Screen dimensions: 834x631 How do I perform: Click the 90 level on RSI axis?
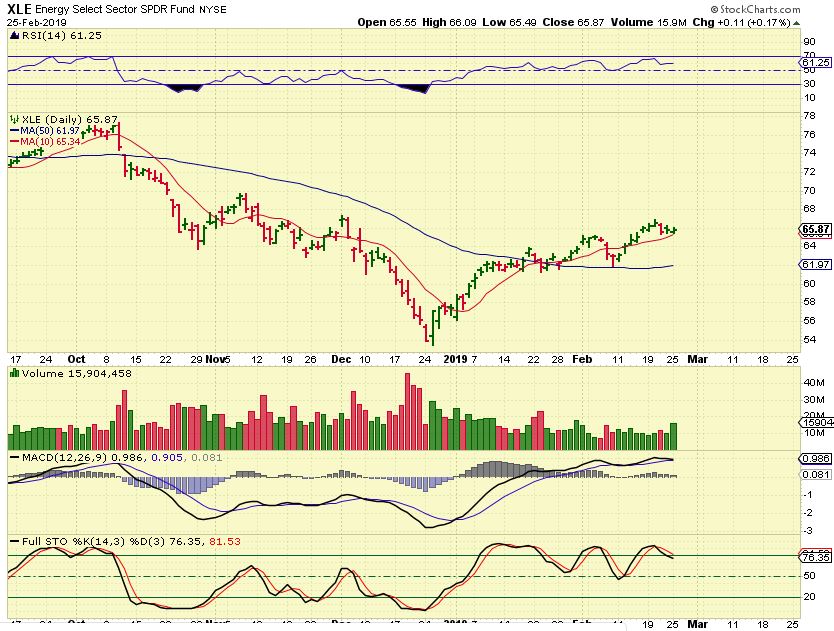(810, 41)
